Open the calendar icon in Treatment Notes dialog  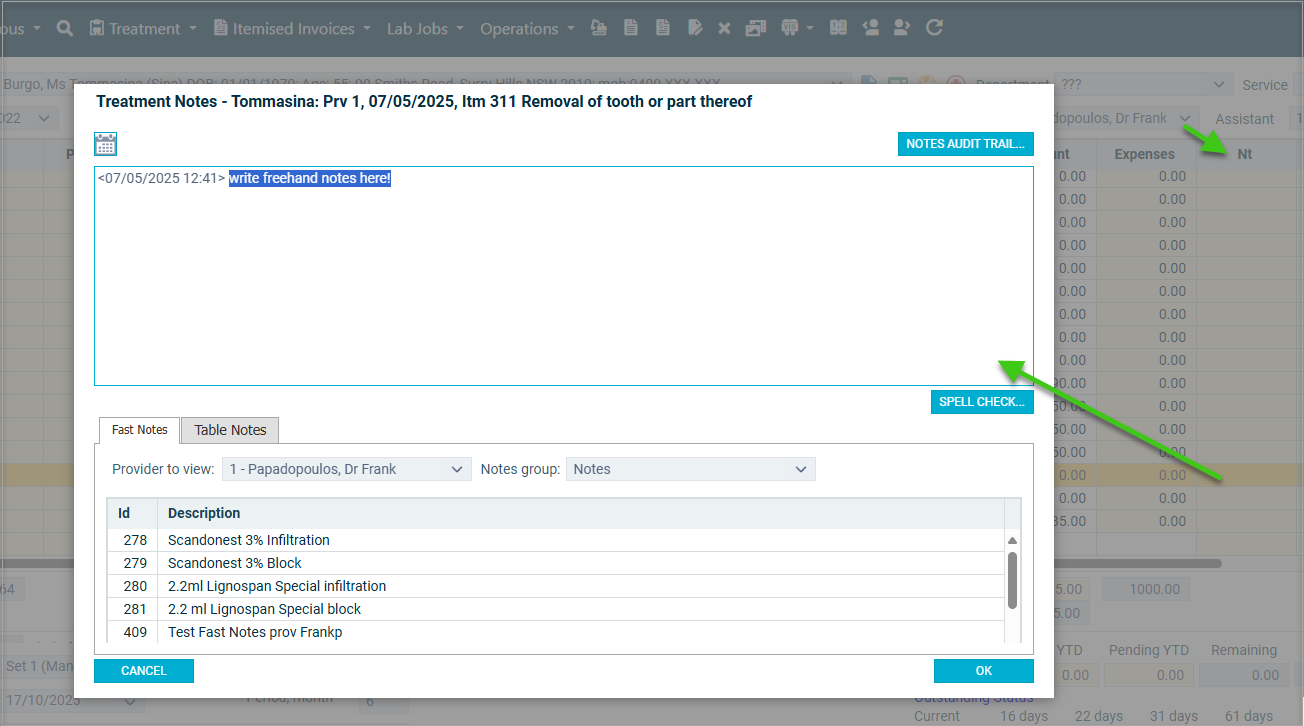click(x=106, y=144)
